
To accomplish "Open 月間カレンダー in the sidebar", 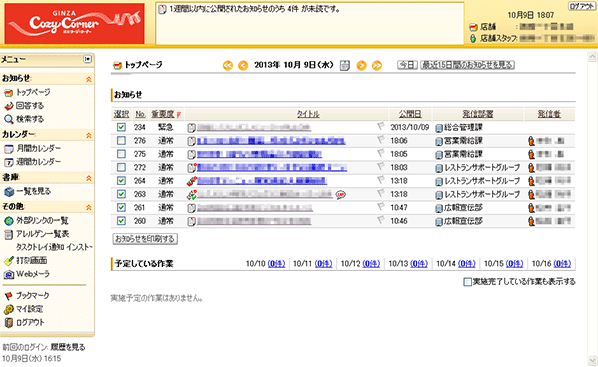I will [x=38, y=148].
